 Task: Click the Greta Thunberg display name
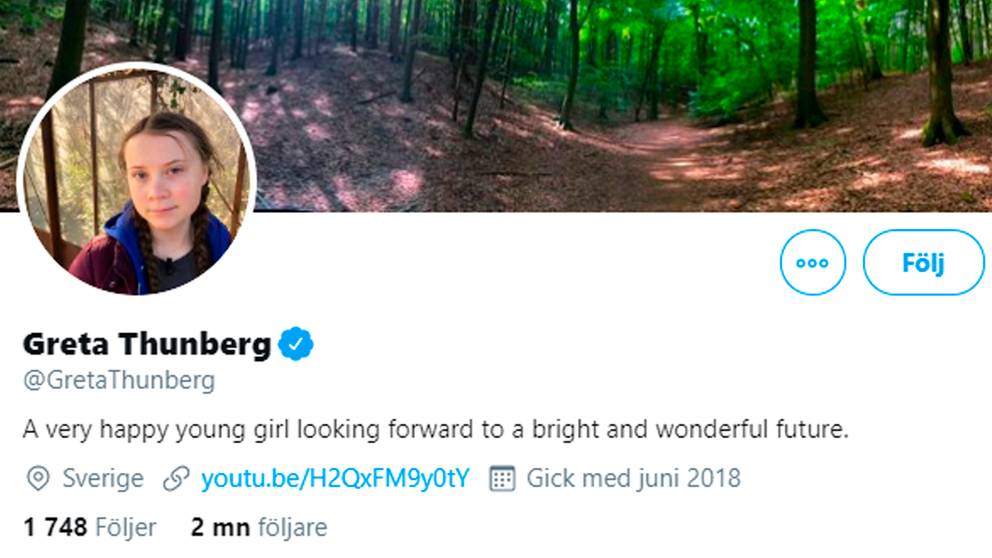pos(147,345)
